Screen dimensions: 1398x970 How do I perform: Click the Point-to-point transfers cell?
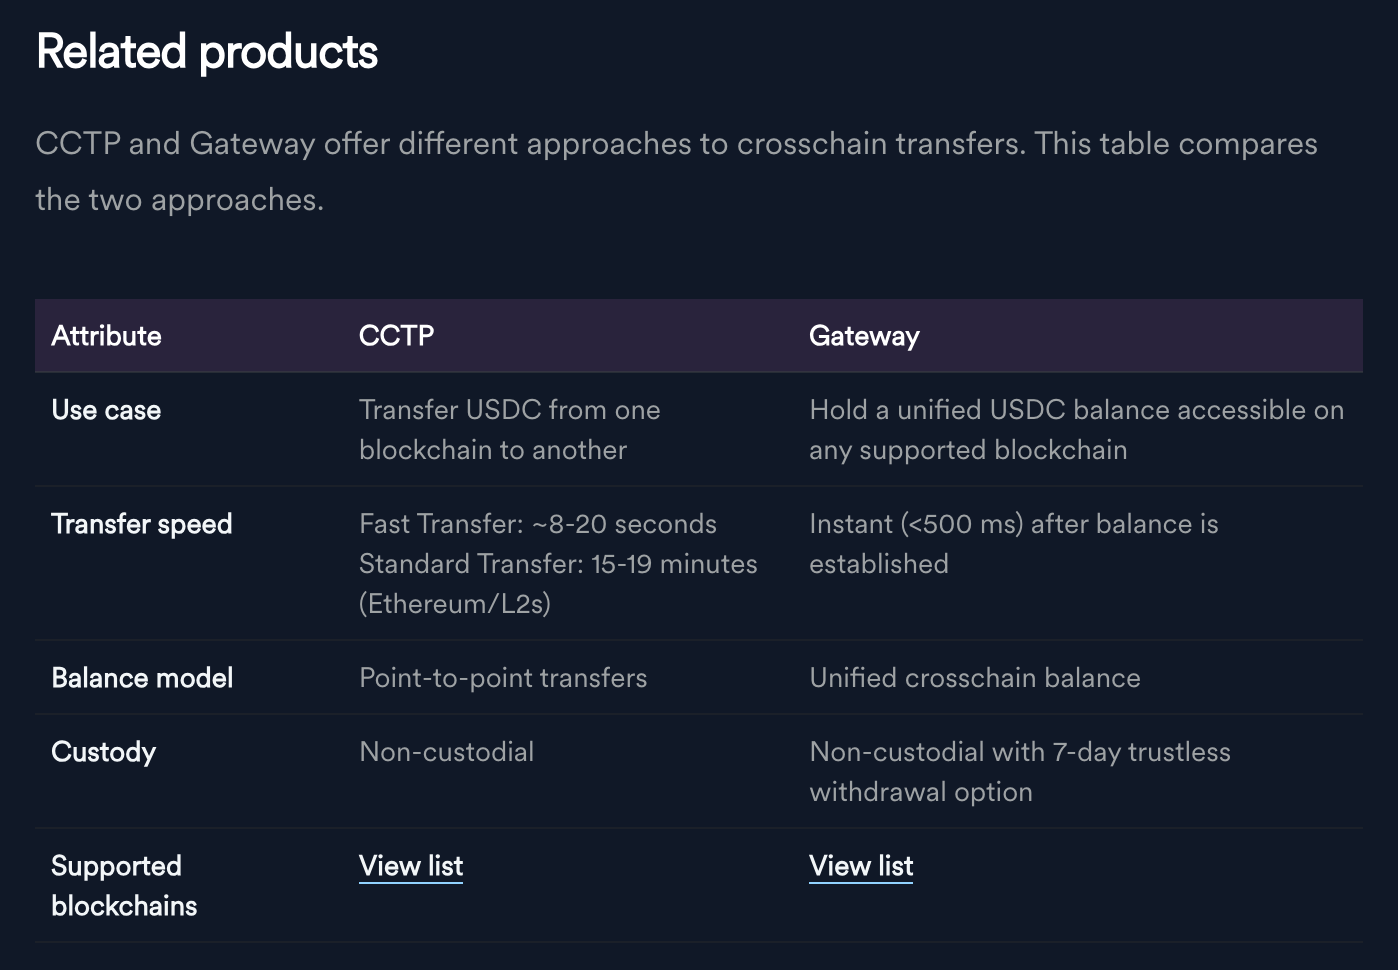pyautogui.click(x=503, y=678)
